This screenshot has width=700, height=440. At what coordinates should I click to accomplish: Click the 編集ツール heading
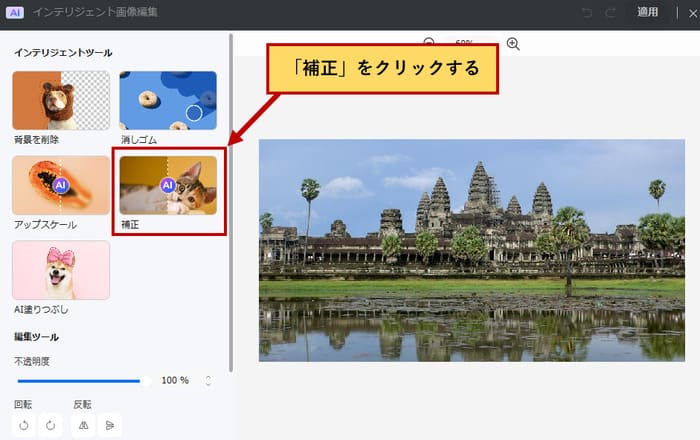point(36,337)
